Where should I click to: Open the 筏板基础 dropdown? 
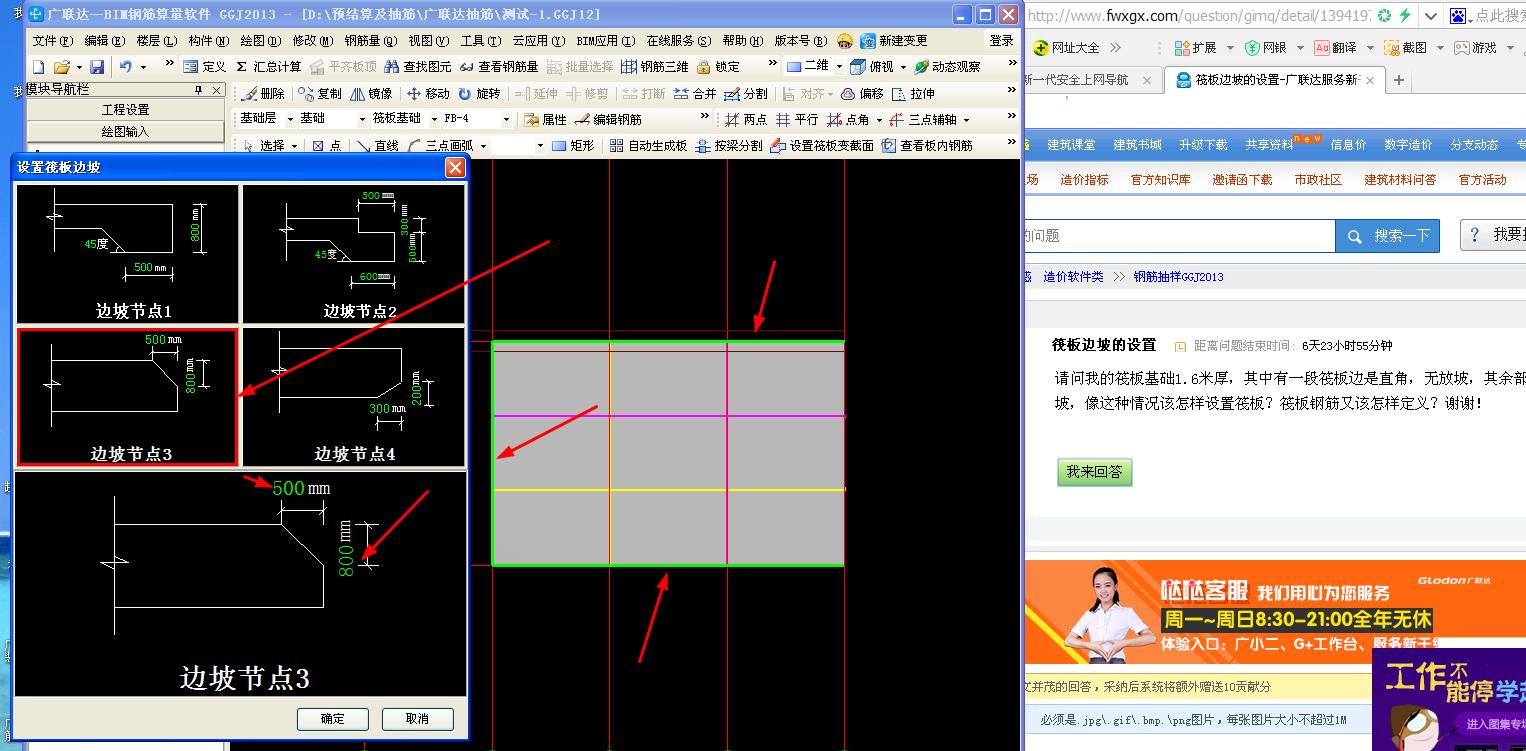[433, 119]
